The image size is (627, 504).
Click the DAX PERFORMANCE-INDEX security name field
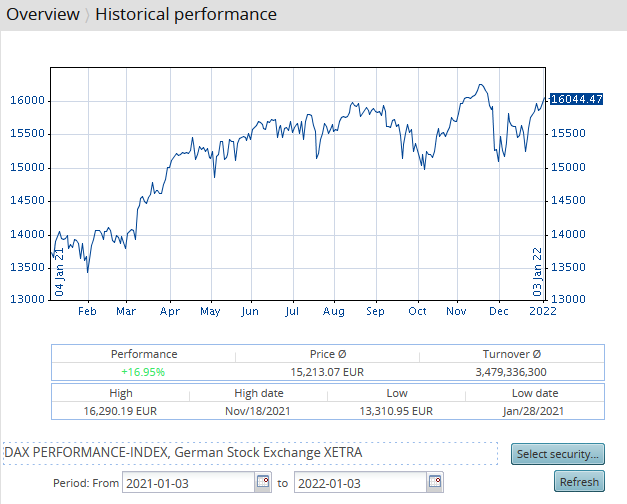pos(250,453)
